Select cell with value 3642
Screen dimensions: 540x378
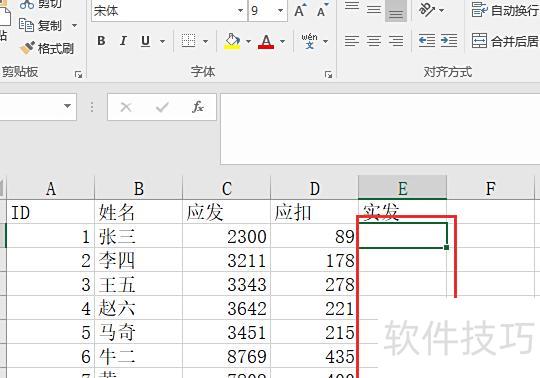pos(227,308)
